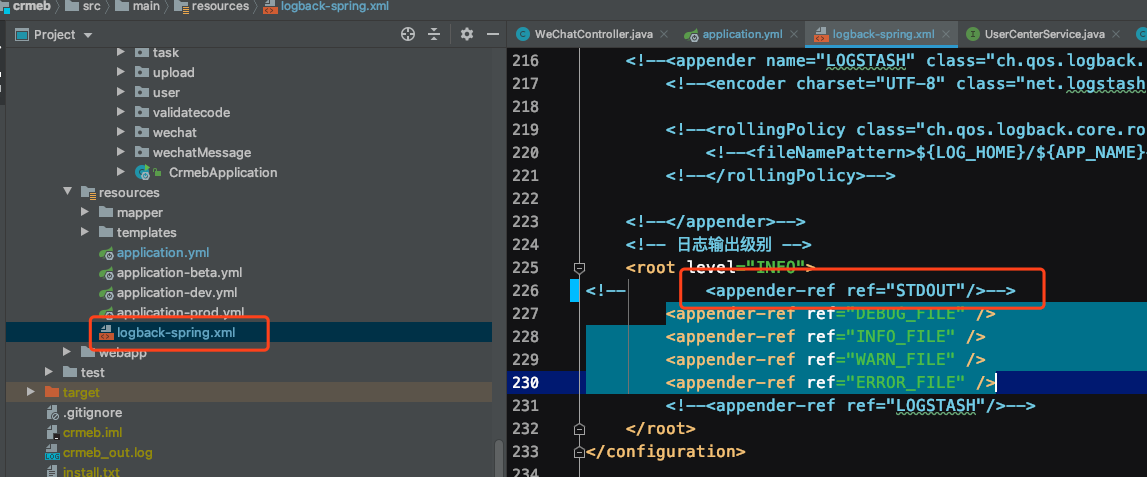Select CrmebApplication class in tree
This screenshot has height=477, width=1147.
pyautogui.click(x=223, y=173)
